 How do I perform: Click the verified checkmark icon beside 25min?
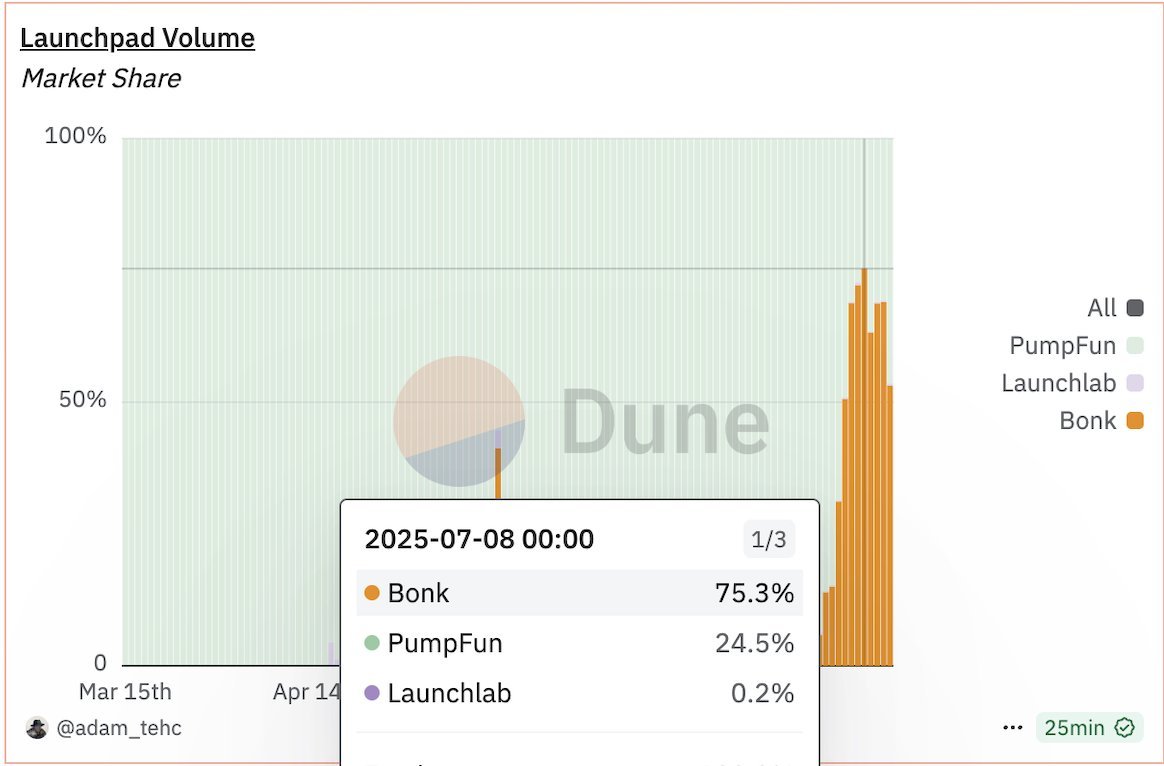pyautogui.click(x=1125, y=727)
